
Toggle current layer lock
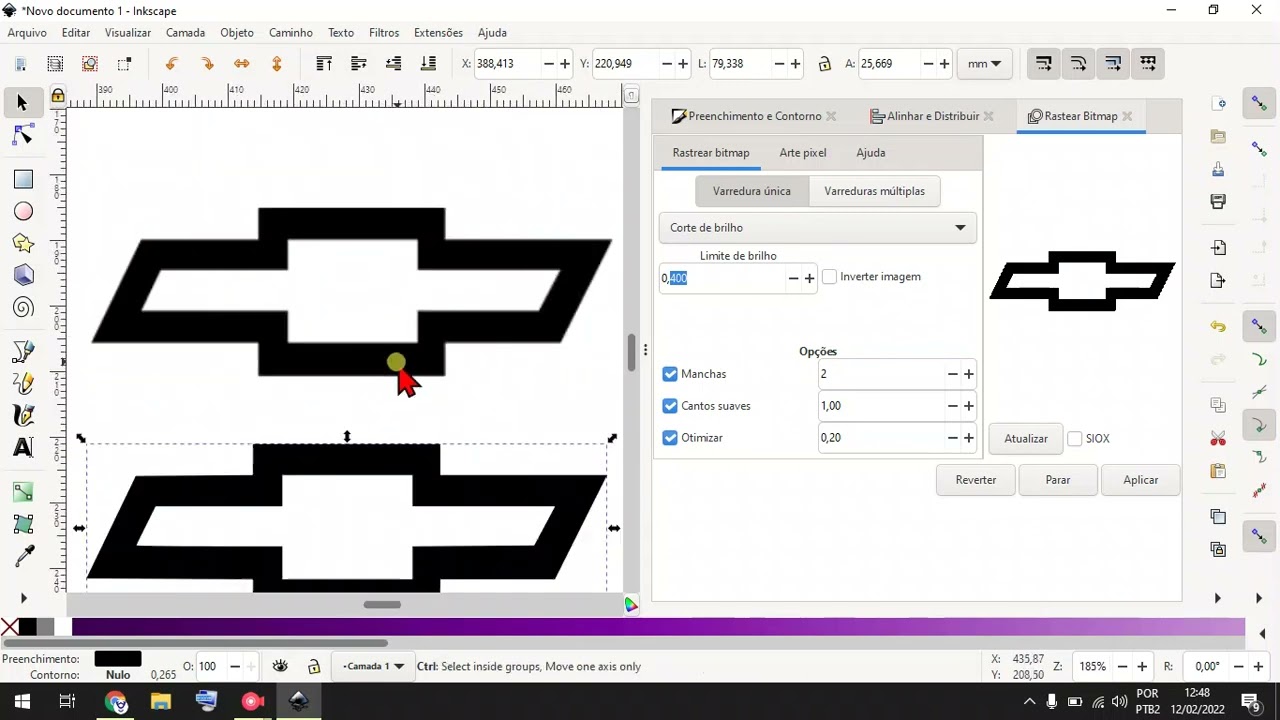point(314,666)
